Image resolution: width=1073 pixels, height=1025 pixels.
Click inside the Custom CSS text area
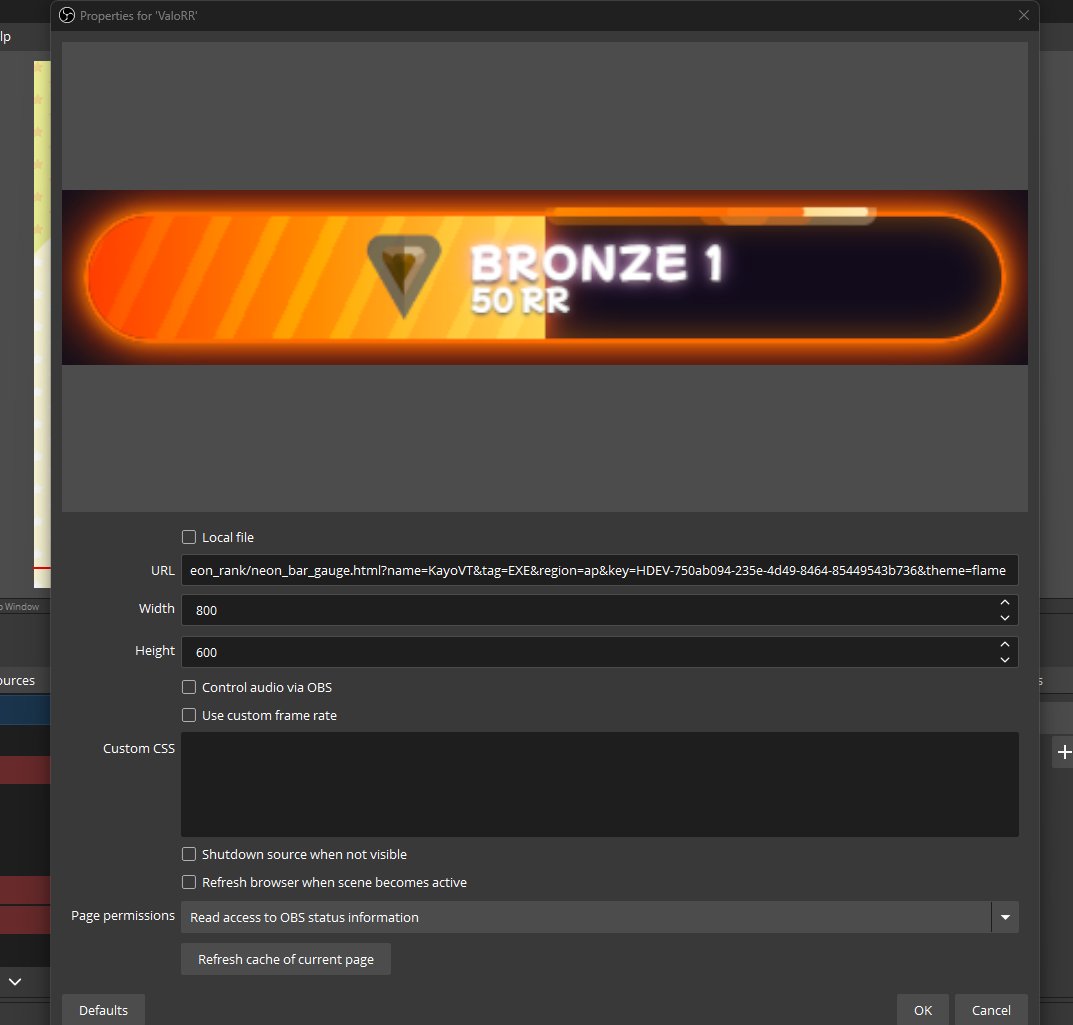[x=599, y=784]
